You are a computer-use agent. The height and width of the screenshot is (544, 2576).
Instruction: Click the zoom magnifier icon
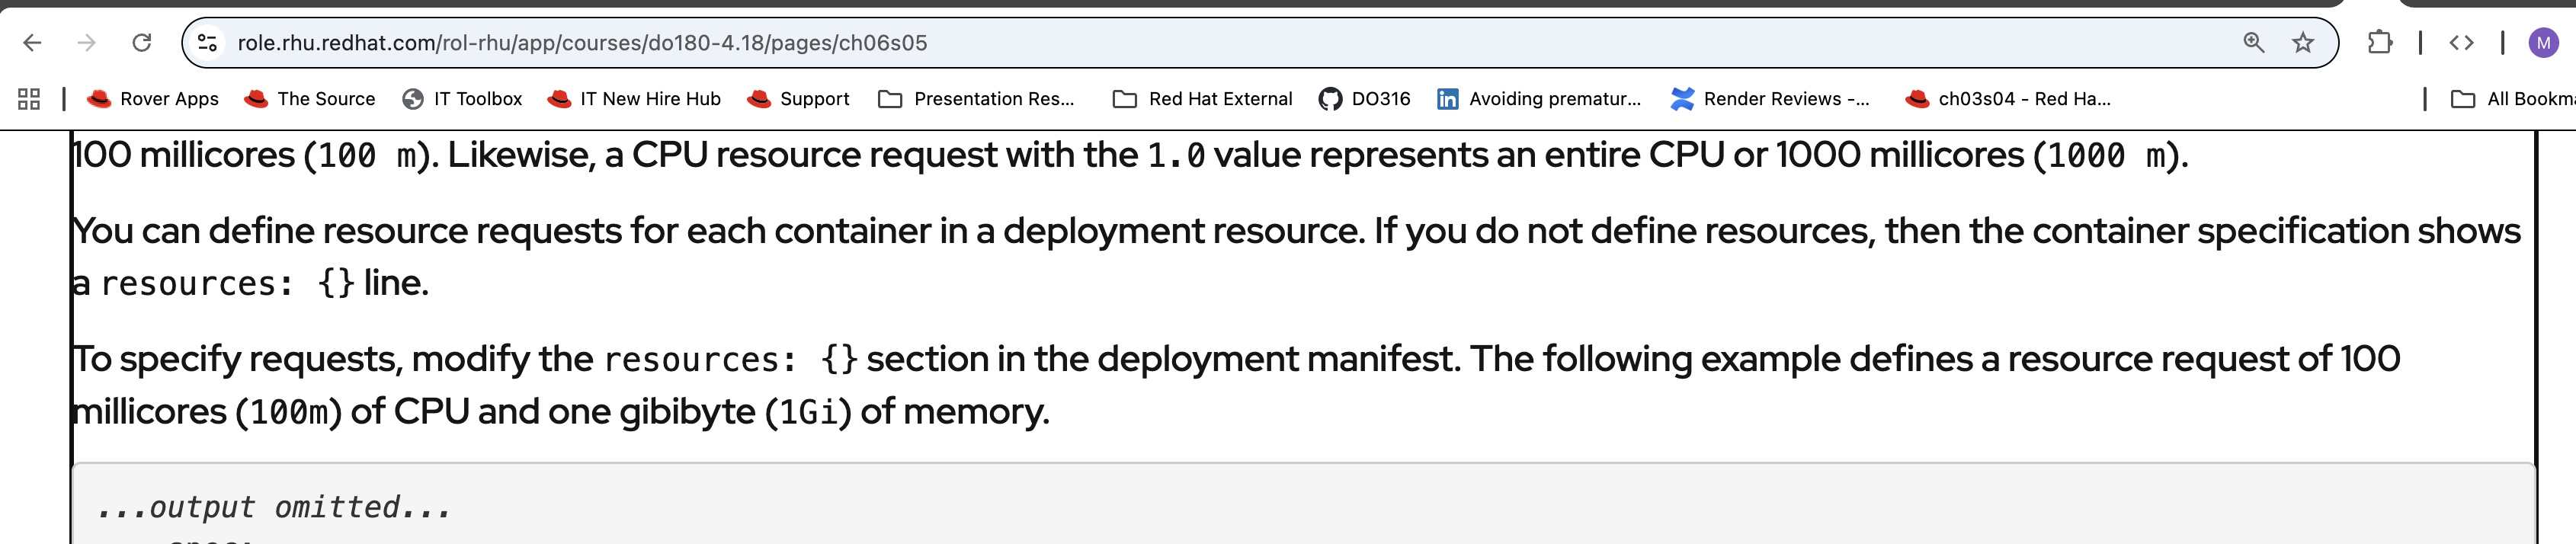(x=2253, y=43)
